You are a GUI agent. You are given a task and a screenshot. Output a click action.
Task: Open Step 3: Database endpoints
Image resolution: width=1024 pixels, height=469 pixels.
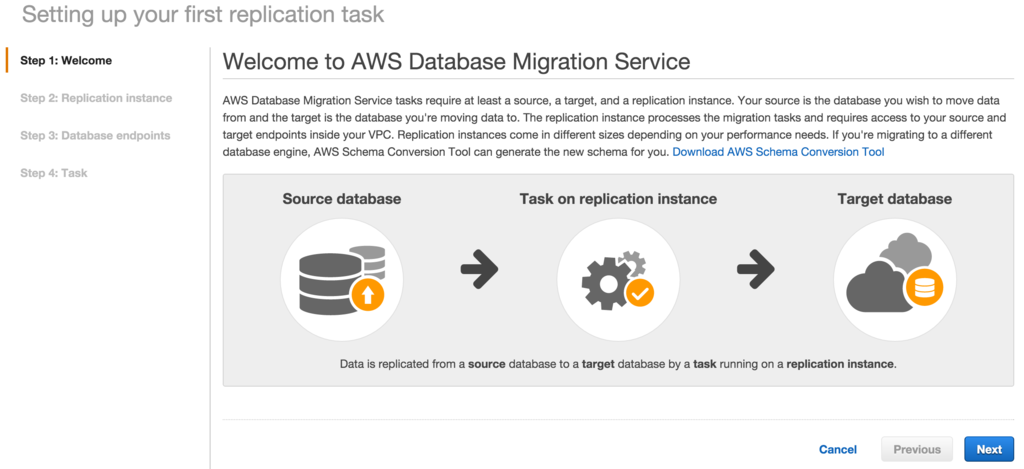pos(95,136)
